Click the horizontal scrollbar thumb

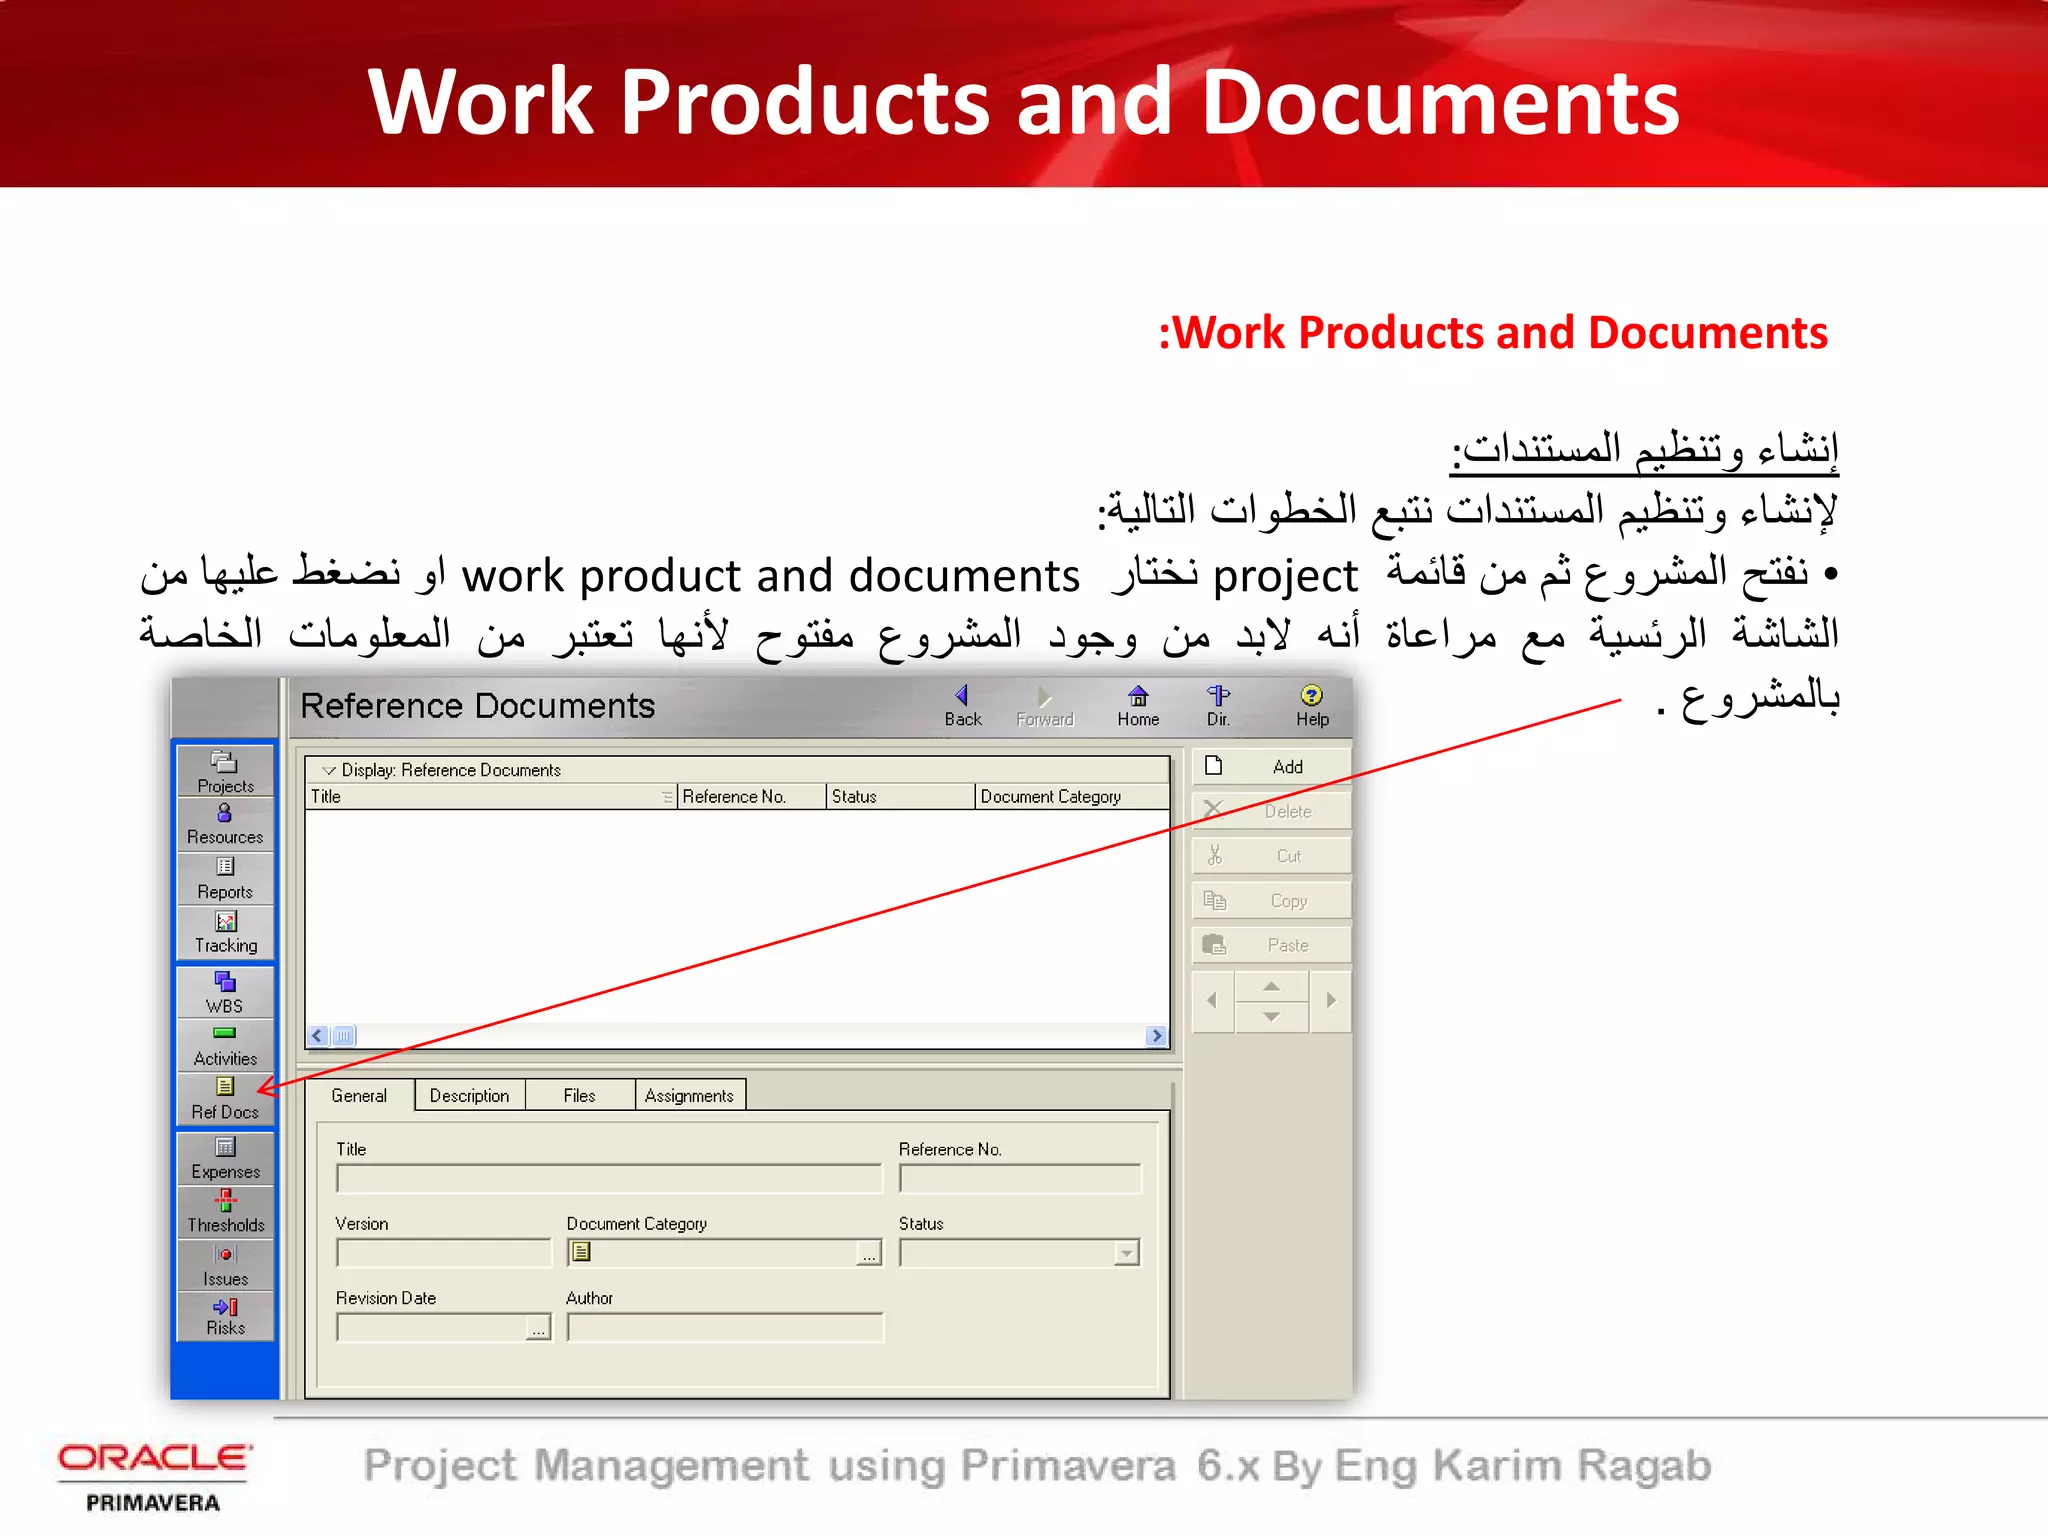pyautogui.click(x=343, y=1036)
